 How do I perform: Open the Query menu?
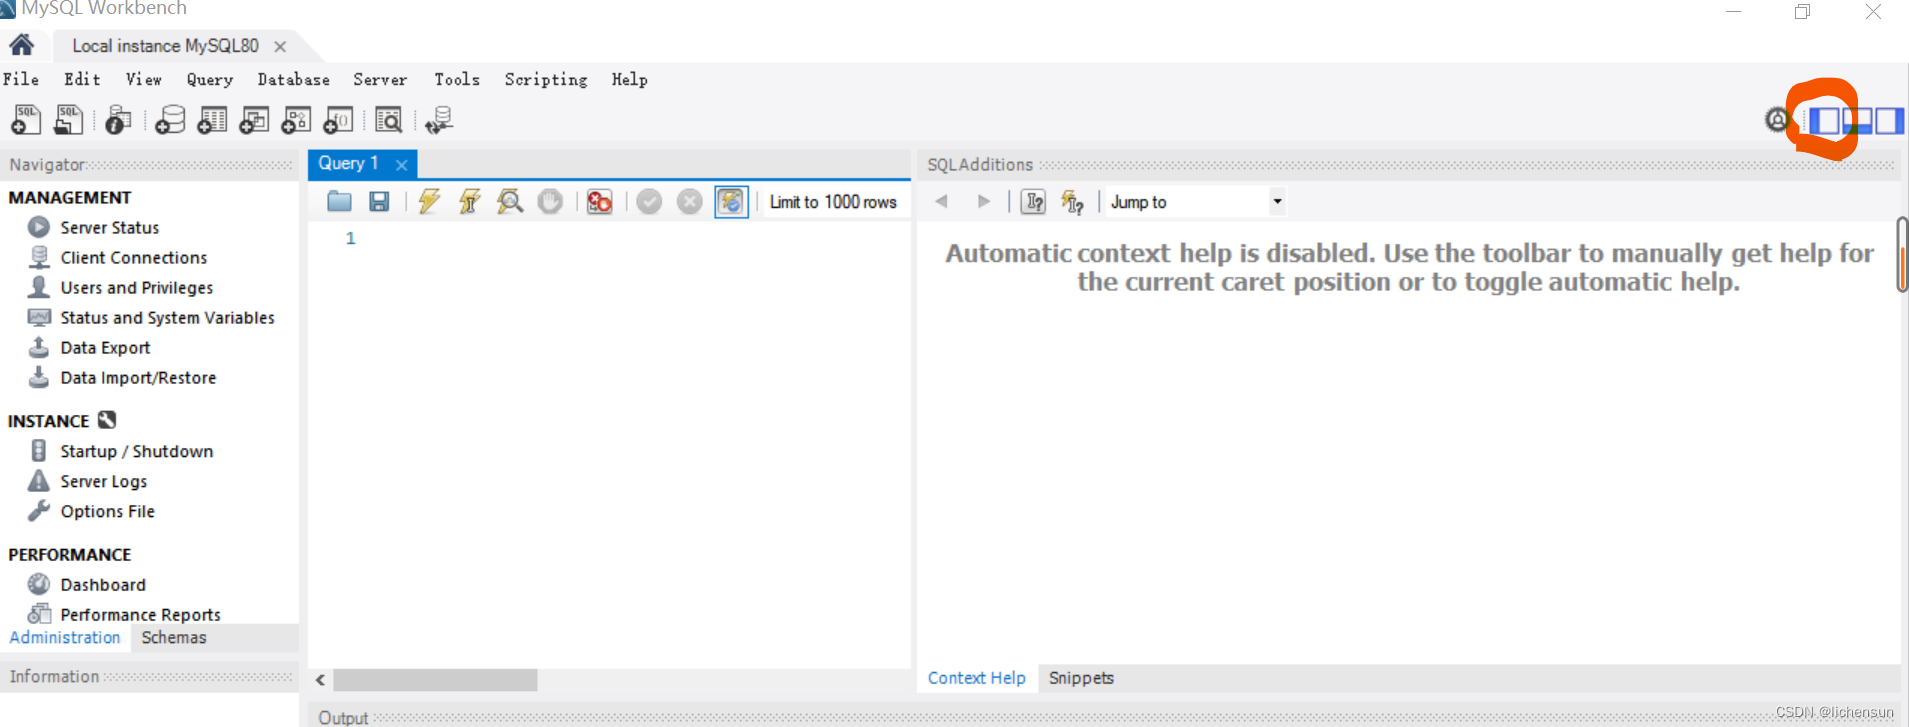tap(209, 79)
